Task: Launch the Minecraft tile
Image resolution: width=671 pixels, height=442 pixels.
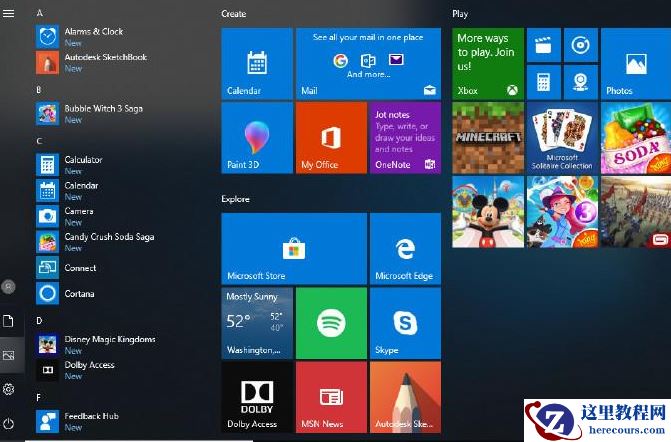Action: tap(488, 138)
